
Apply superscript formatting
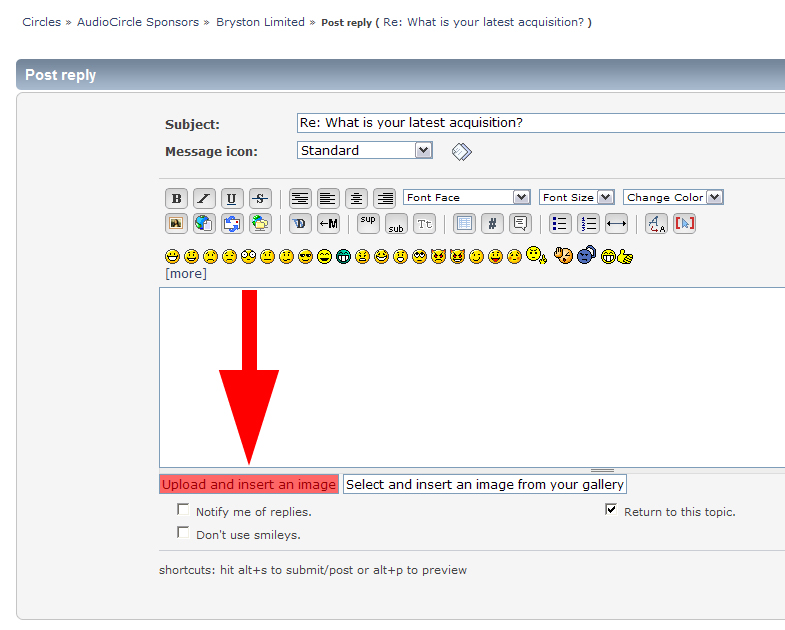click(x=368, y=223)
